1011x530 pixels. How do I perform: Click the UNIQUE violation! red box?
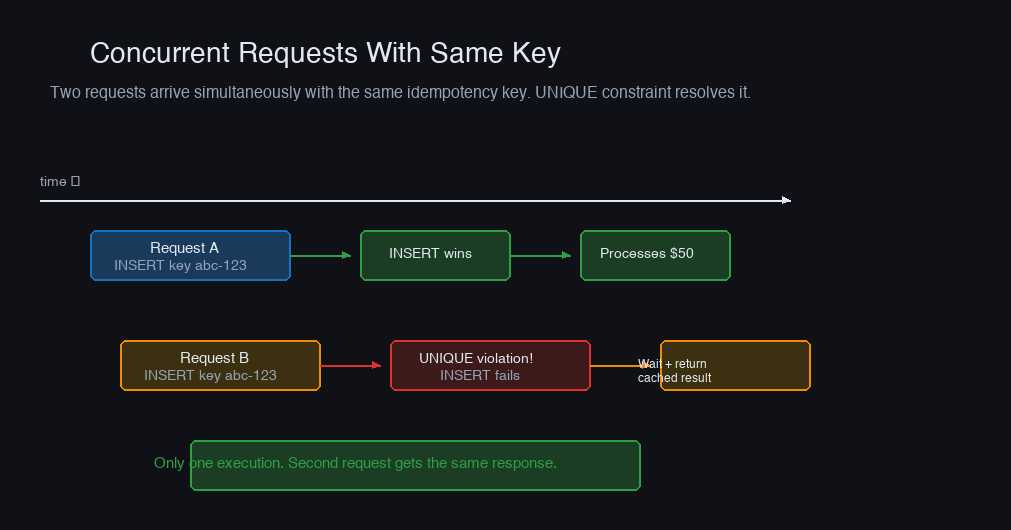[x=490, y=366]
